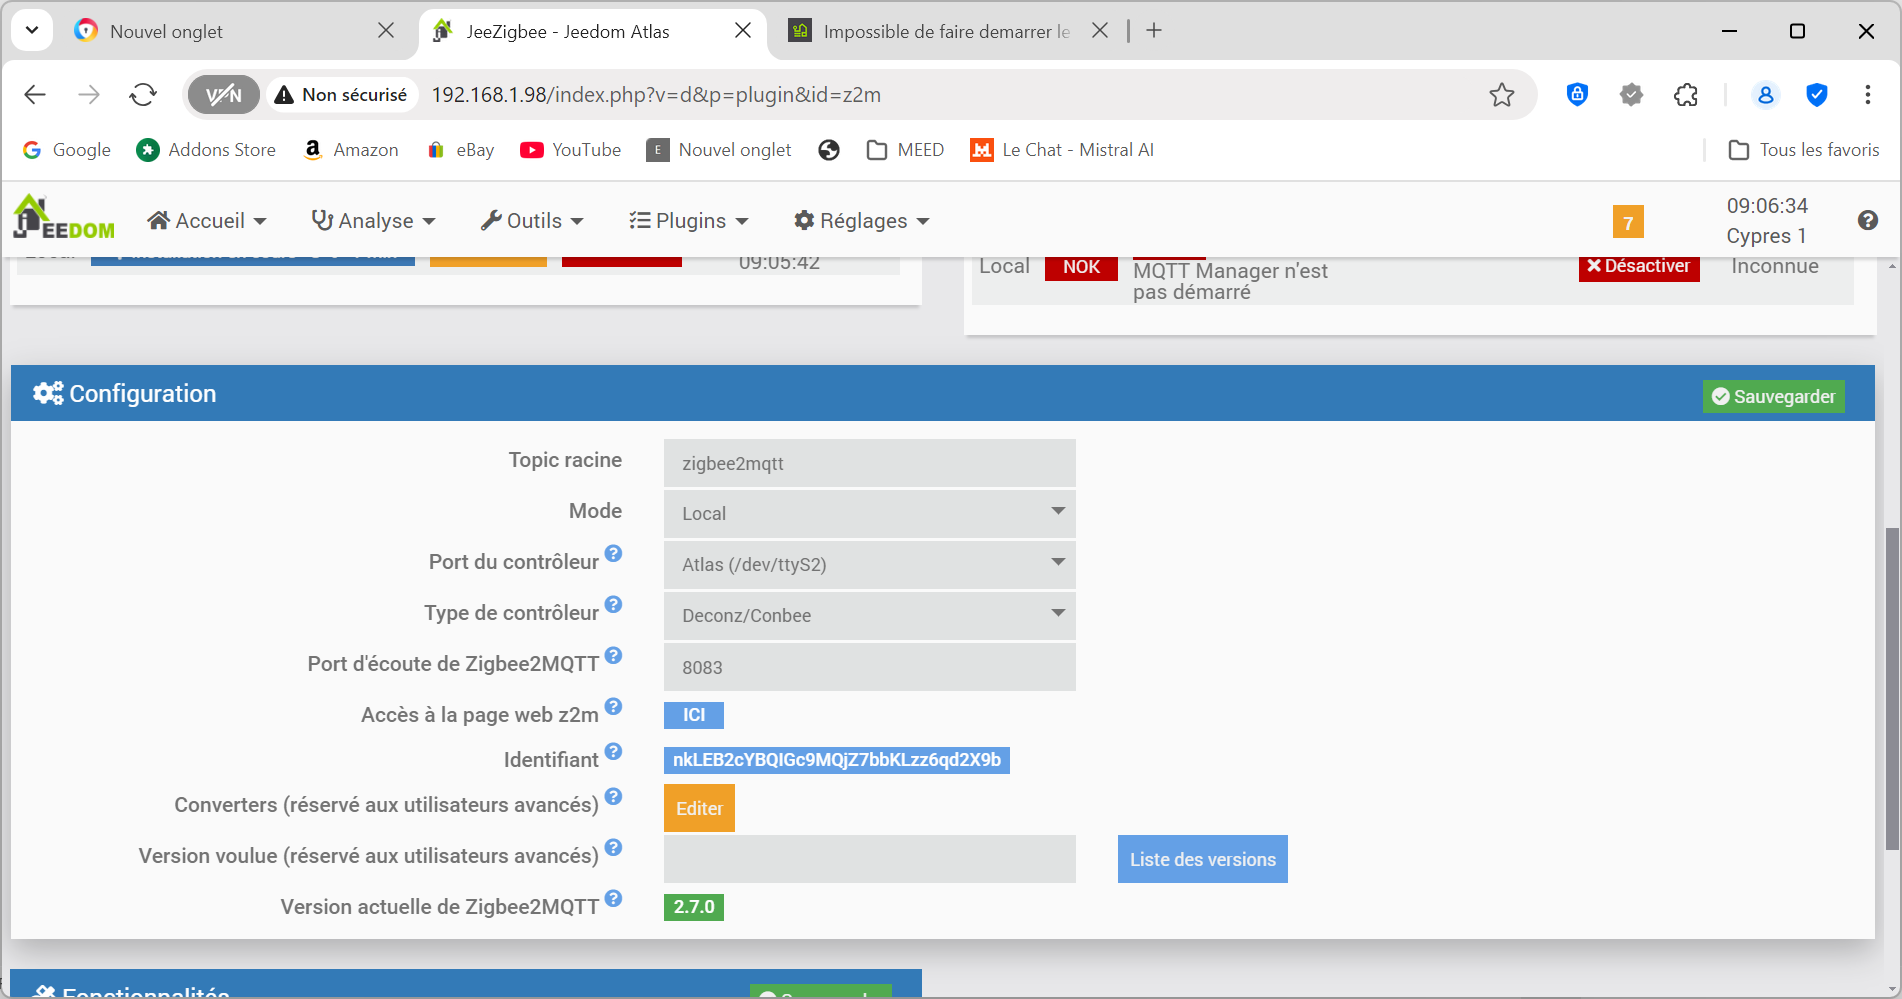Open the globe bookmark icon
1902x999 pixels.
tap(829, 150)
